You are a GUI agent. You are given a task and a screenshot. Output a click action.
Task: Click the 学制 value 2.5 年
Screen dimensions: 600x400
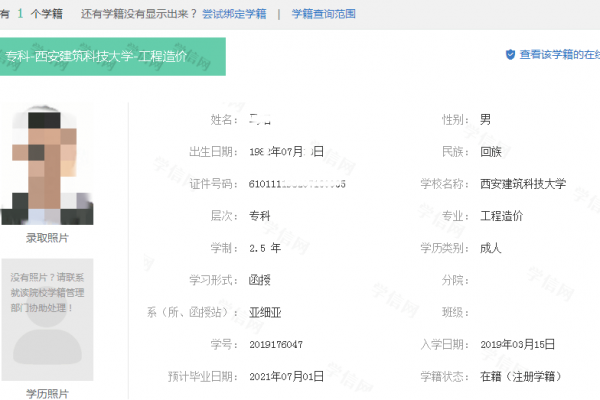(x=264, y=248)
